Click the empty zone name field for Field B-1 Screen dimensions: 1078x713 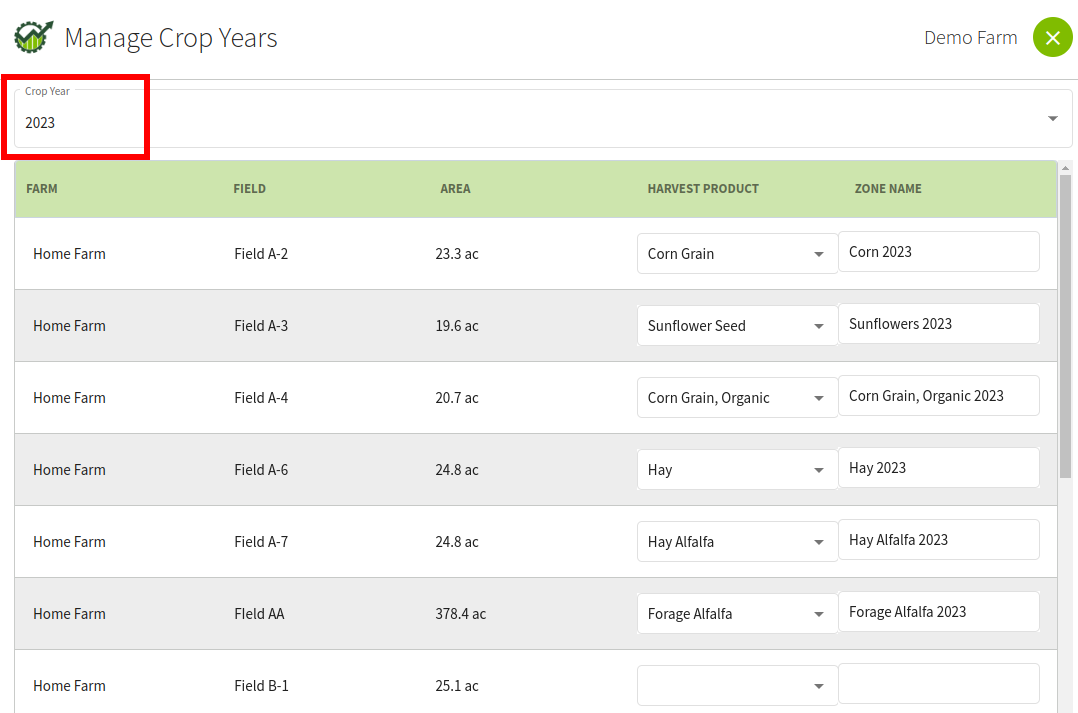click(x=938, y=683)
